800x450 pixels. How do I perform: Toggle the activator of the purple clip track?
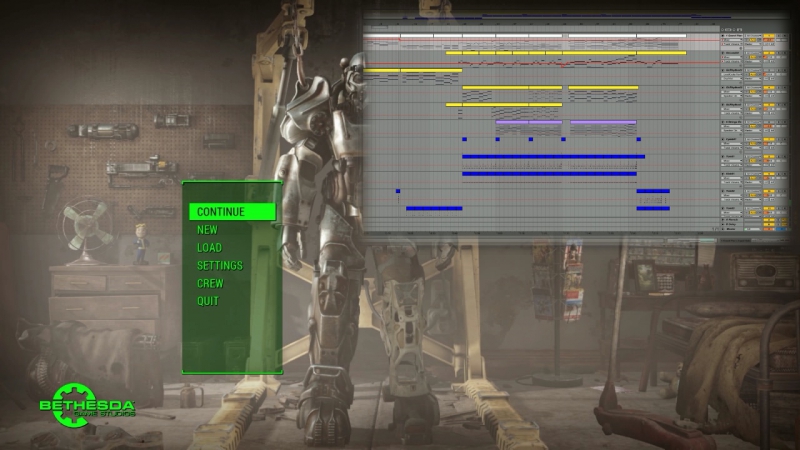(769, 122)
